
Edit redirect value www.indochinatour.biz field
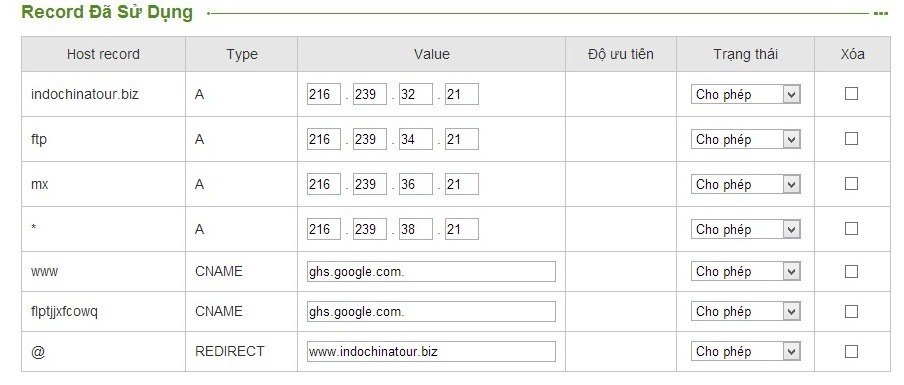click(431, 352)
